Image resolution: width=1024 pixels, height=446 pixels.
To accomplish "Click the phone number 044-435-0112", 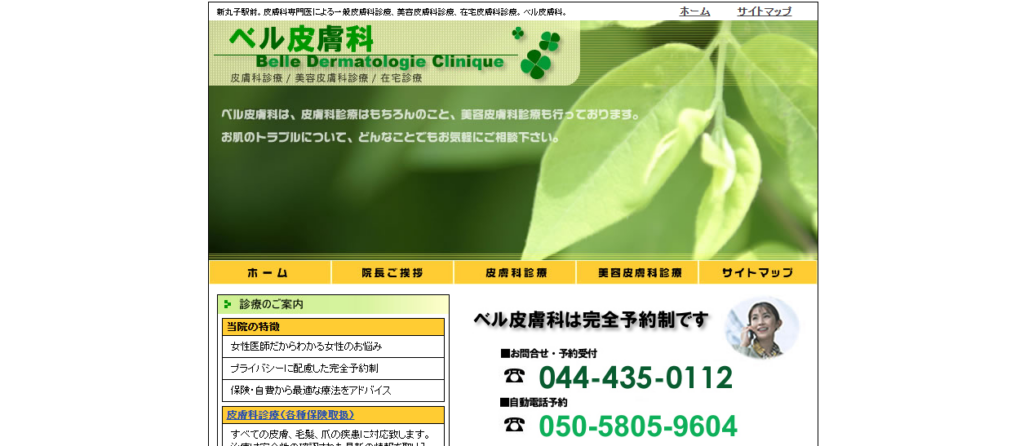I will 635,377.
